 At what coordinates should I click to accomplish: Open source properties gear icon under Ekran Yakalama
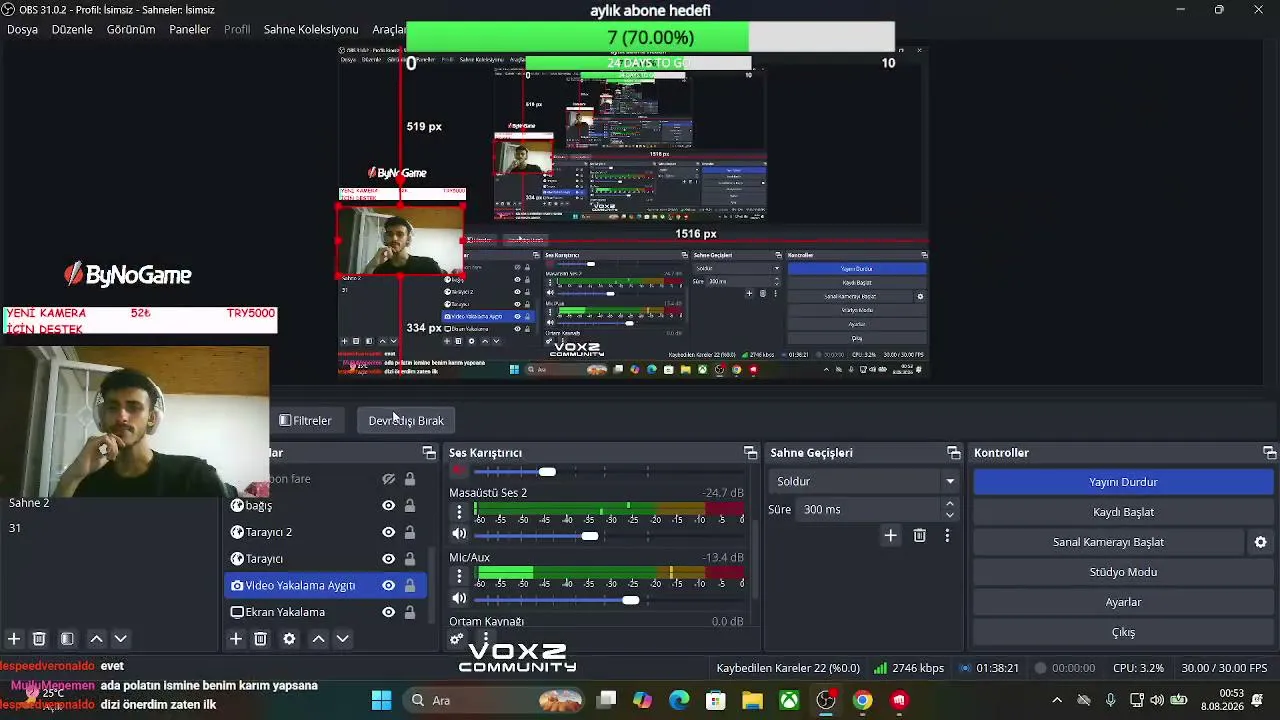[289, 639]
